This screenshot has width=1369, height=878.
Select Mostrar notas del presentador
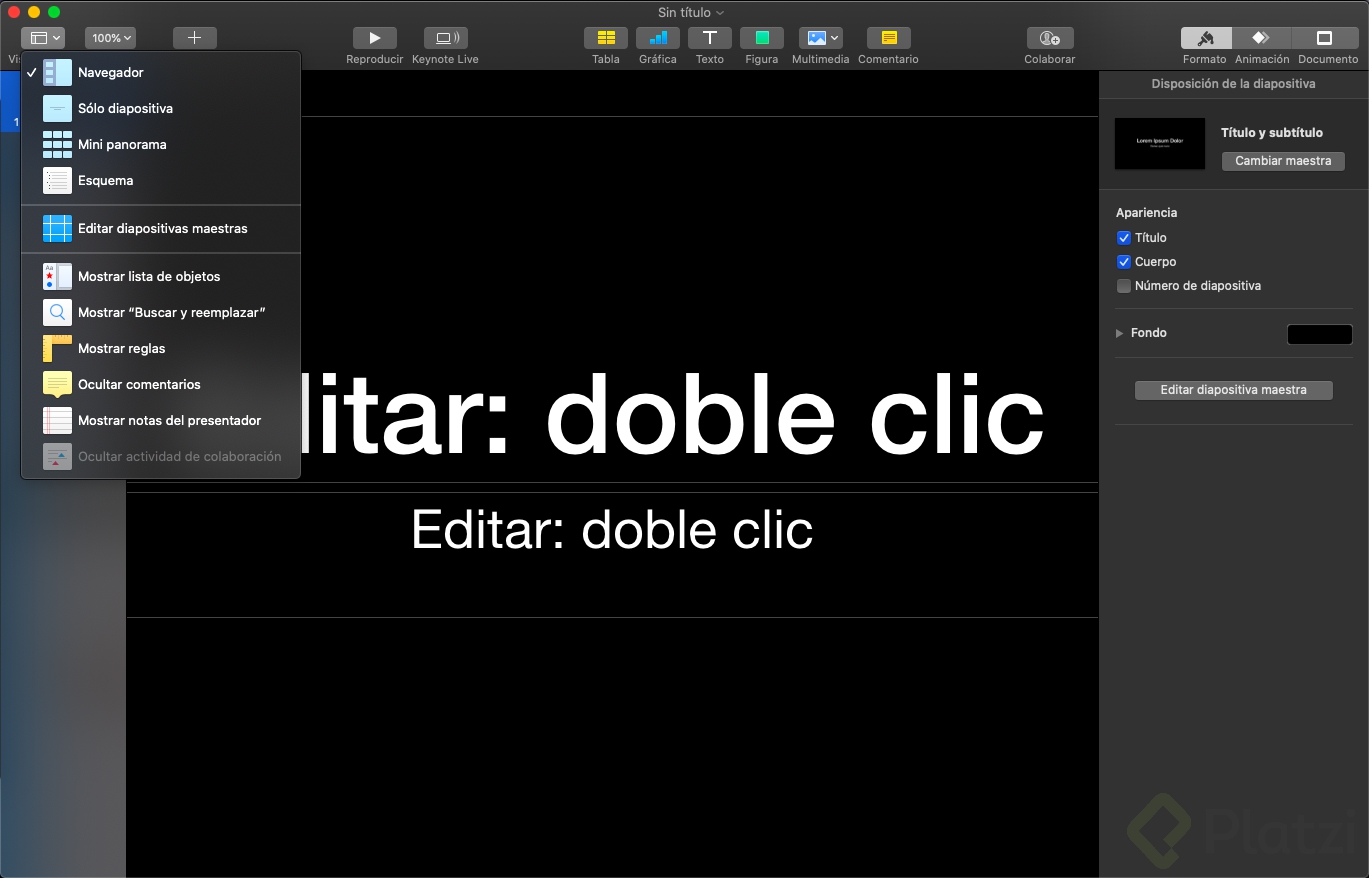coord(161,421)
